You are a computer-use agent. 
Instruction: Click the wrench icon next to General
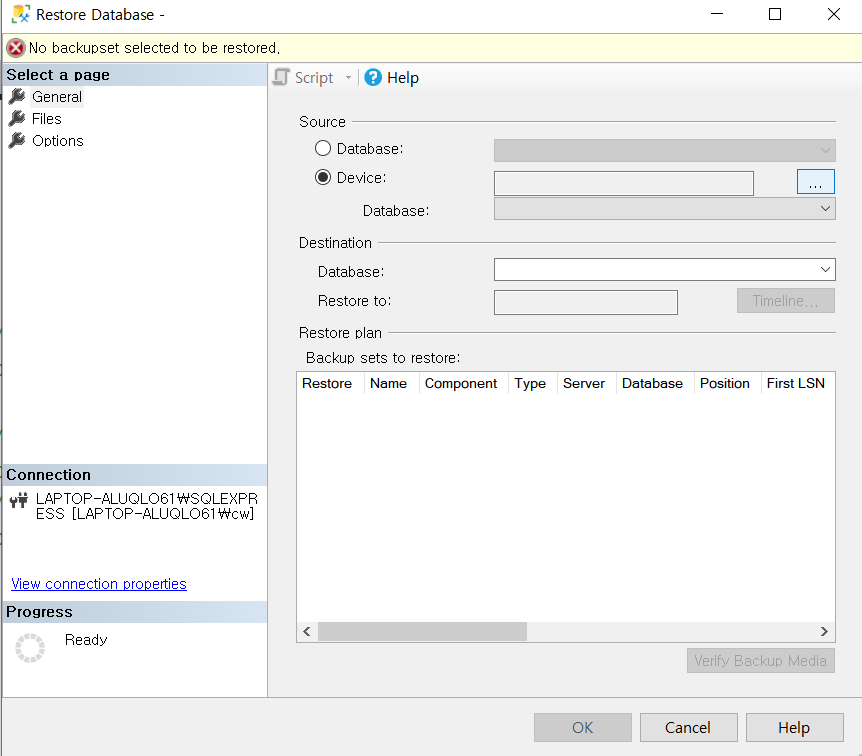click(x=18, y=96)
